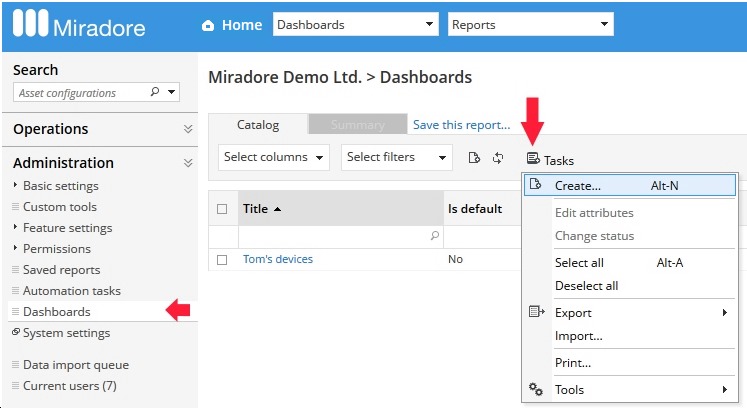Click the Title column filter field
The width and height of the screenshot is (747, 414).
pyautogui.click(x=341, y=236)
